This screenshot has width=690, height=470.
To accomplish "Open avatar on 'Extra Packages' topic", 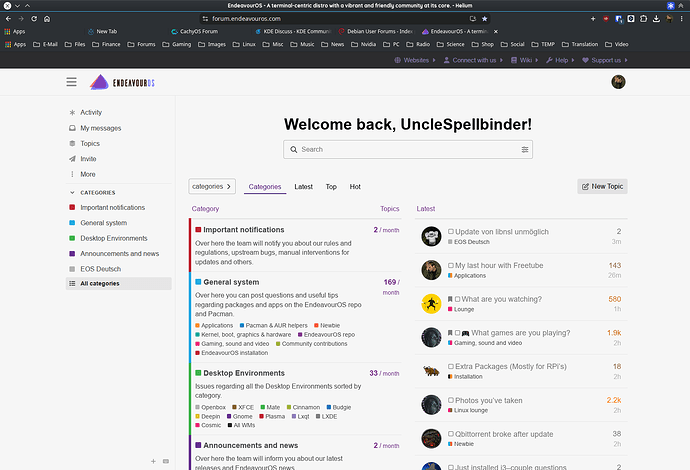I will coord(431,371).
